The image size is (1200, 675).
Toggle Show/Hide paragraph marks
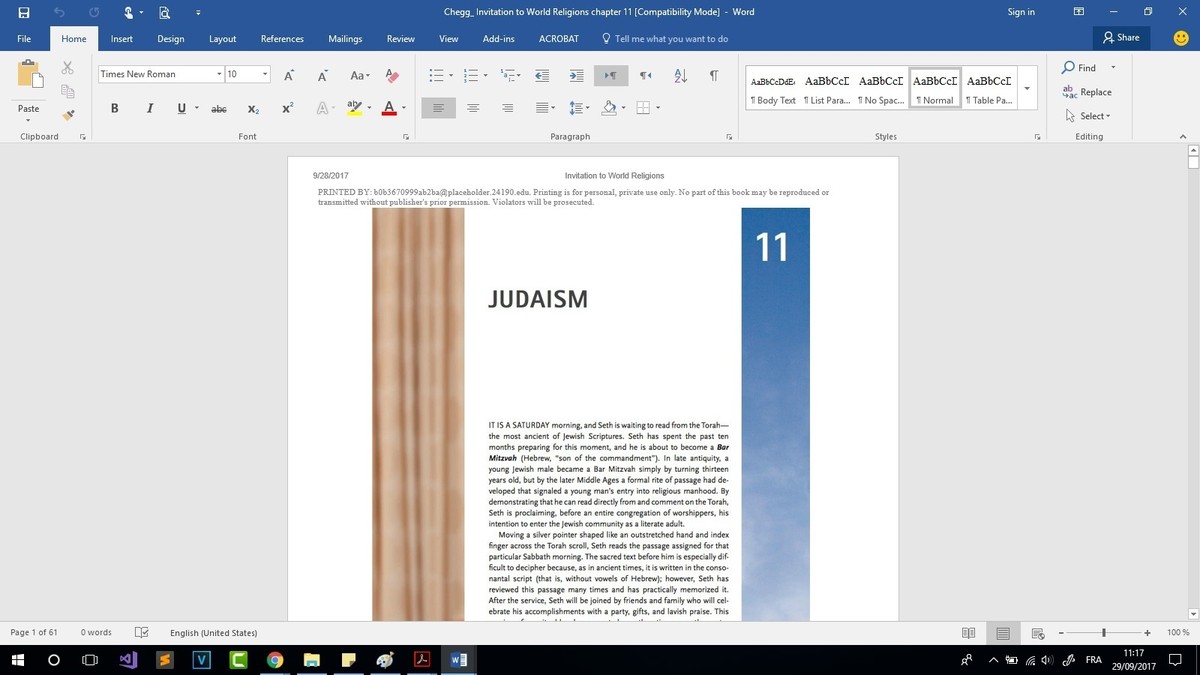click(x=714, y=76)
